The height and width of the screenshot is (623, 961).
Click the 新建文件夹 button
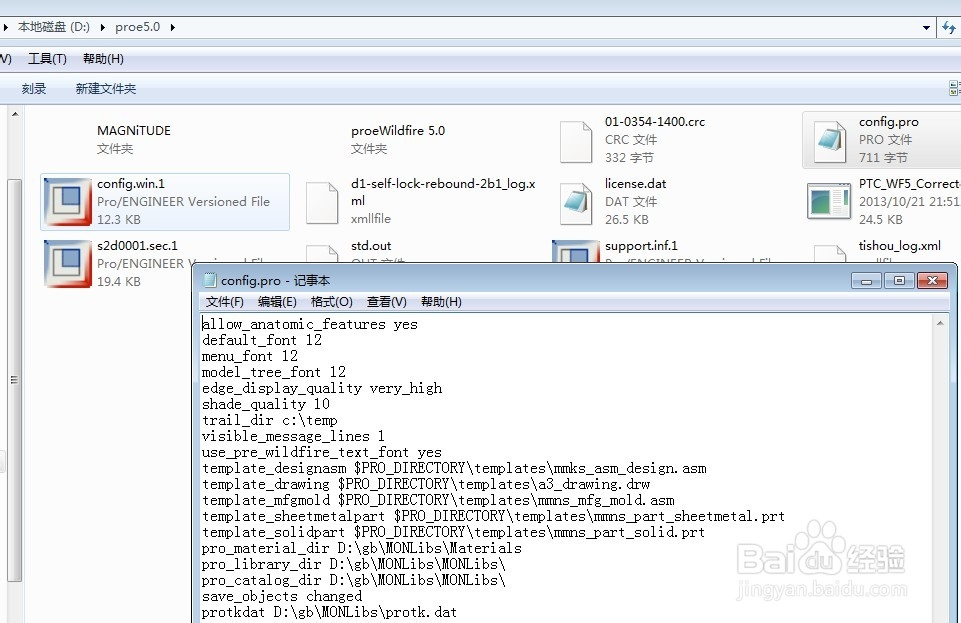105,89
